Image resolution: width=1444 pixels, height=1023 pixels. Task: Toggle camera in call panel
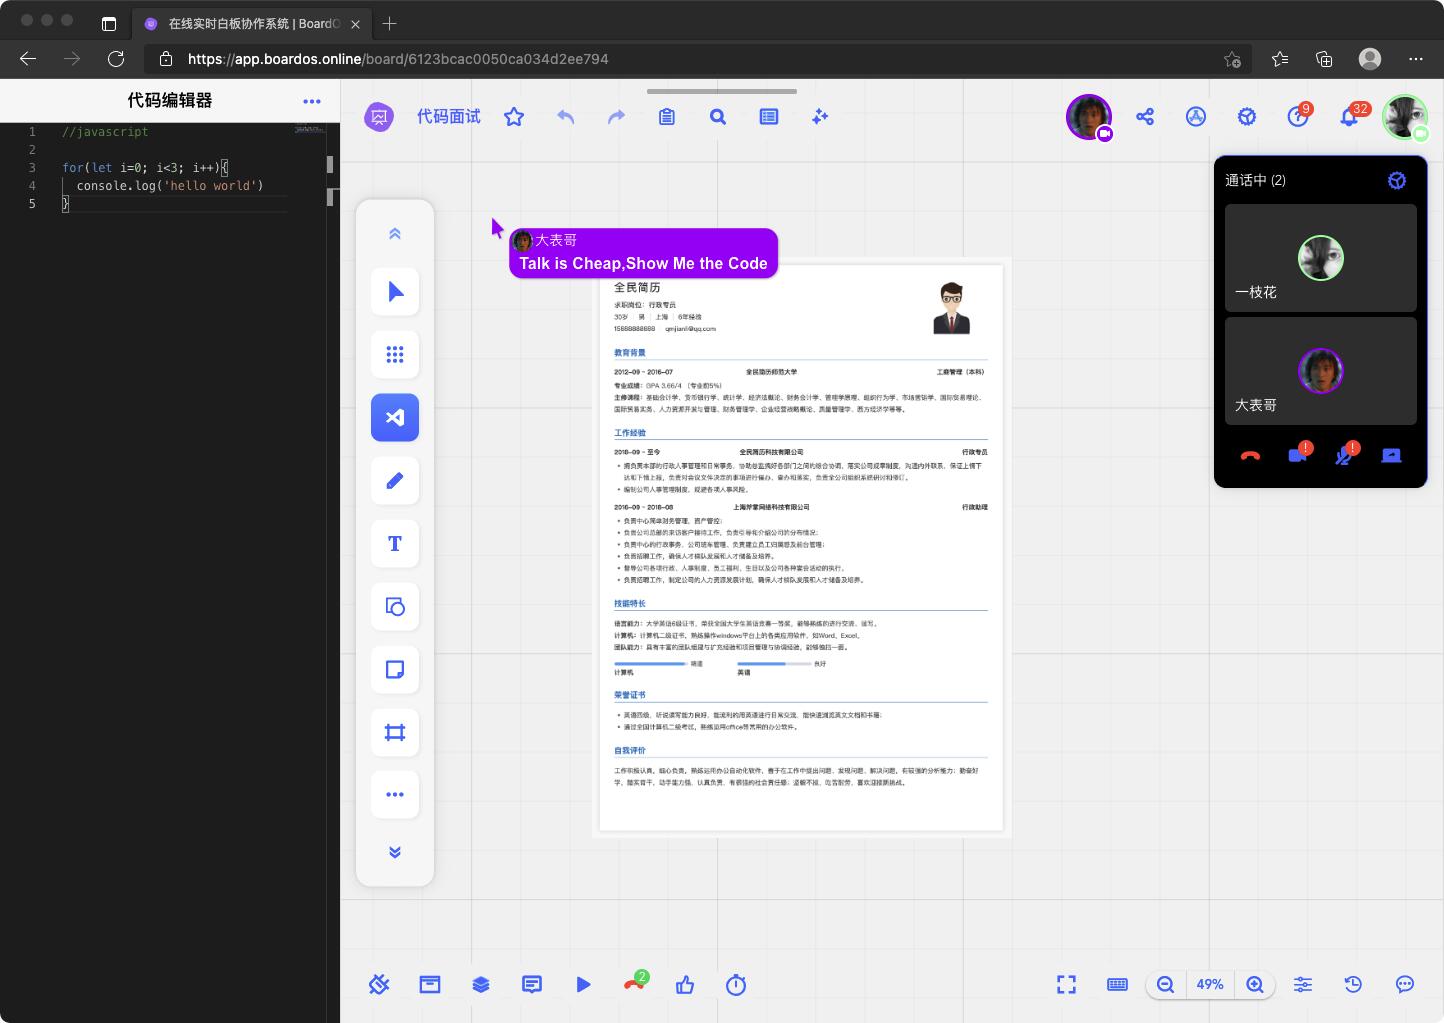1298,455
